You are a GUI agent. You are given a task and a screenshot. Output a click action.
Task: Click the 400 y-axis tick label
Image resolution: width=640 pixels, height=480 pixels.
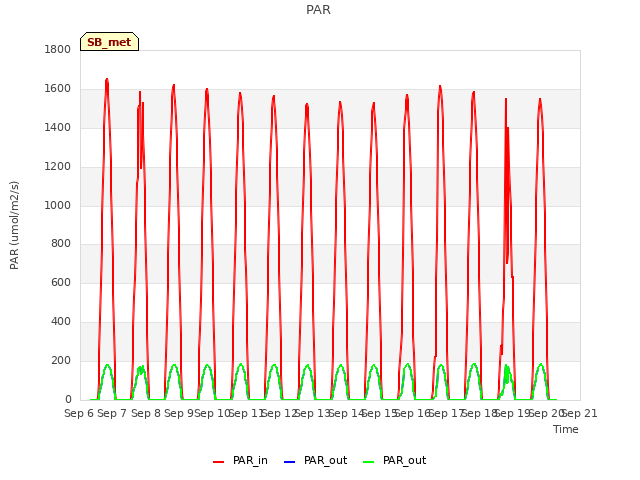click(x=61, y=322)
